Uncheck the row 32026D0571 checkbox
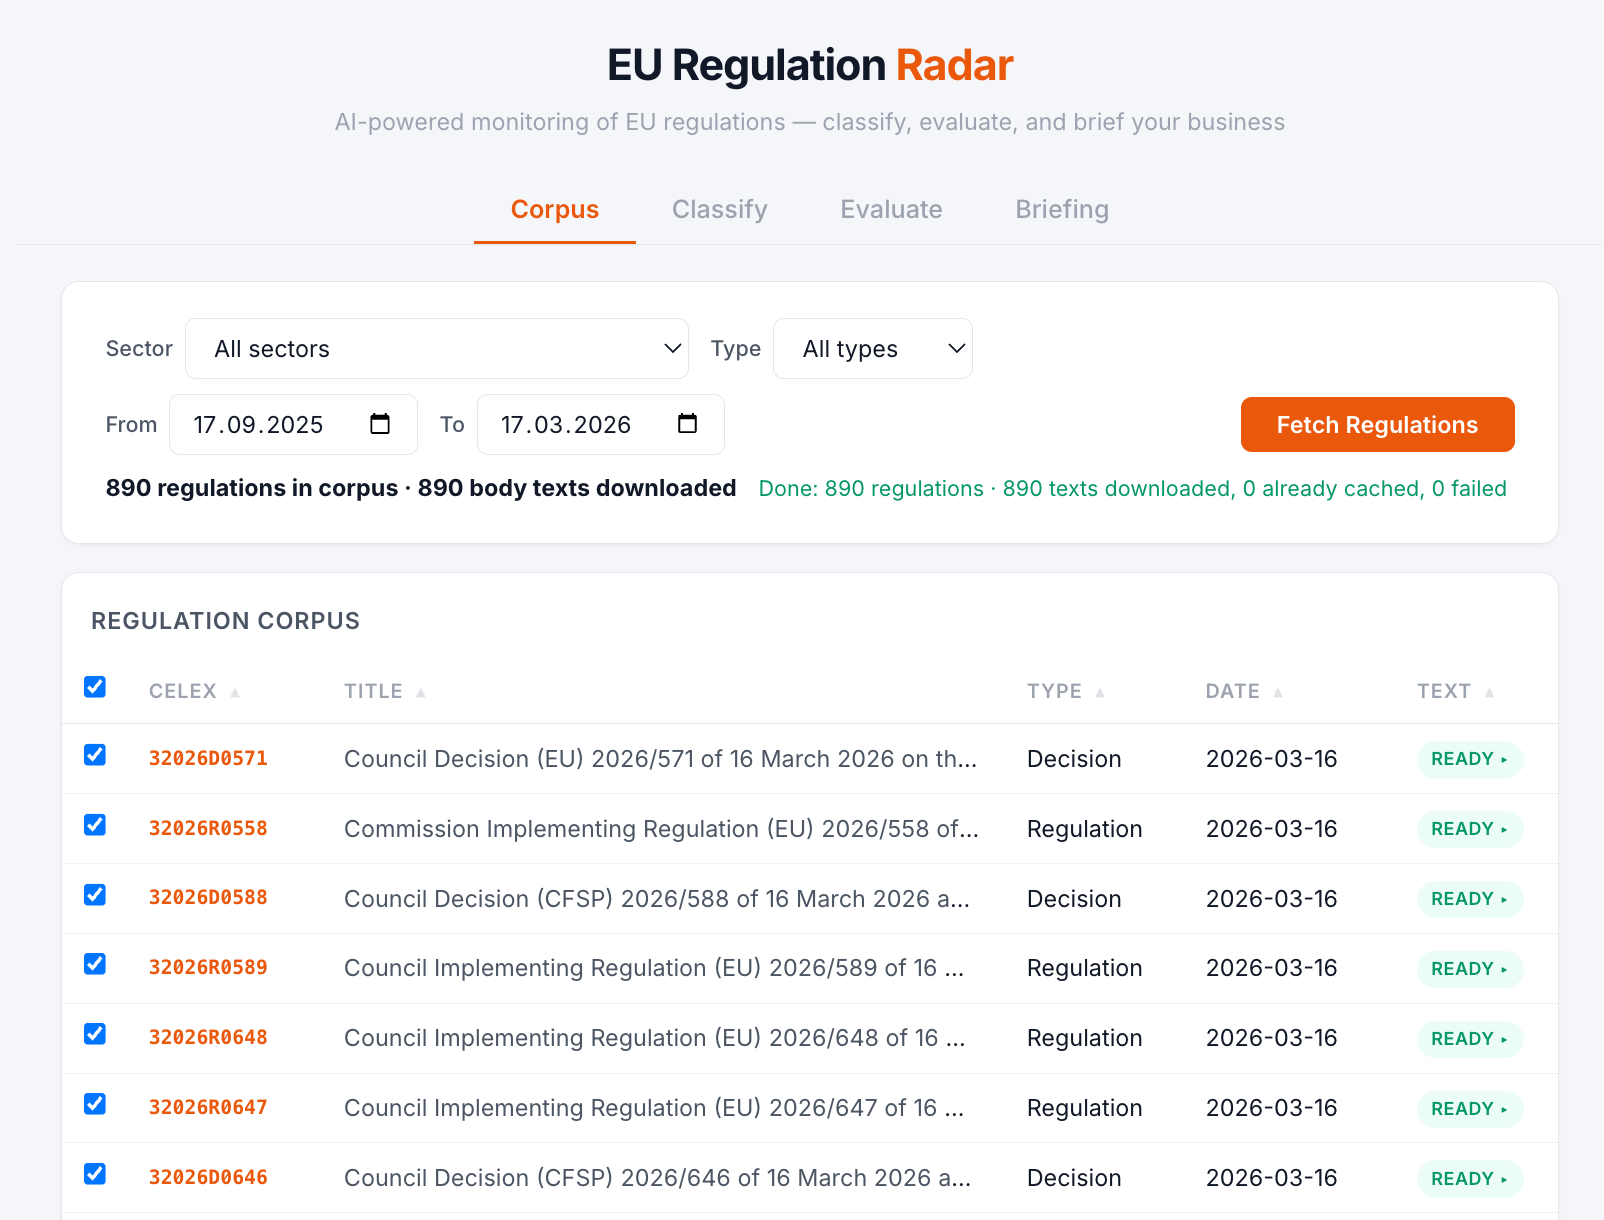Image resolution: width=1604 pixels, height=1220 pixels. coord(95,755)
